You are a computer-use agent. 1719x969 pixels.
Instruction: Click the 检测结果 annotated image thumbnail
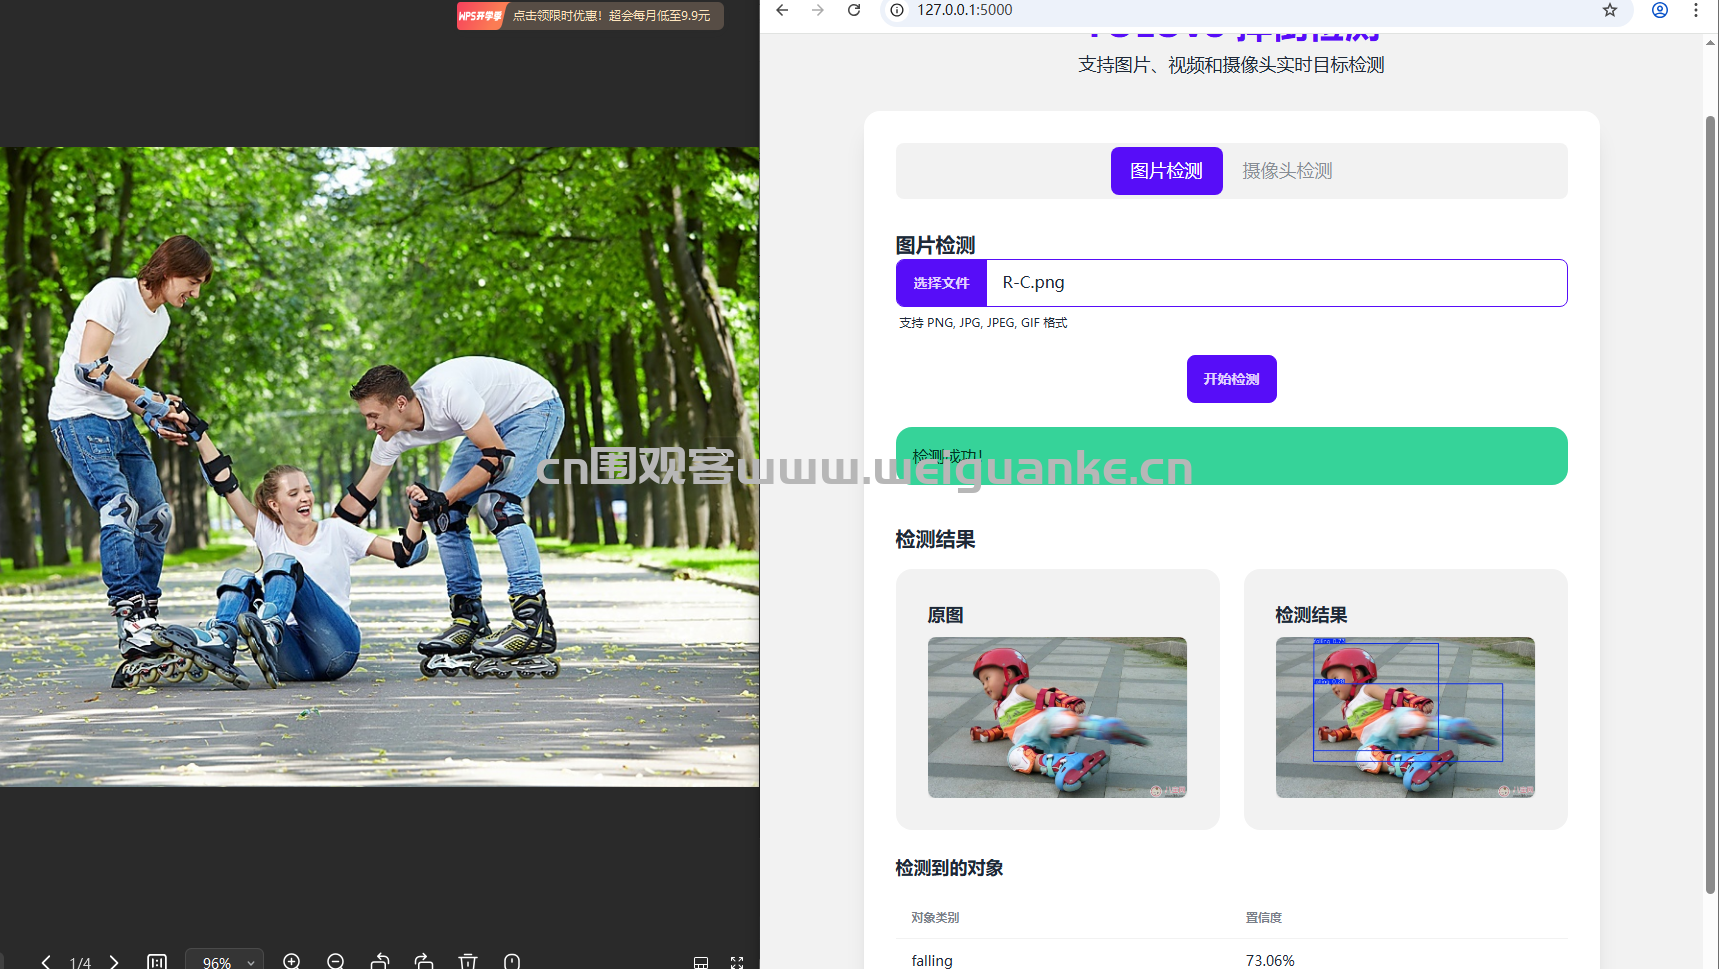point(1405,717)
